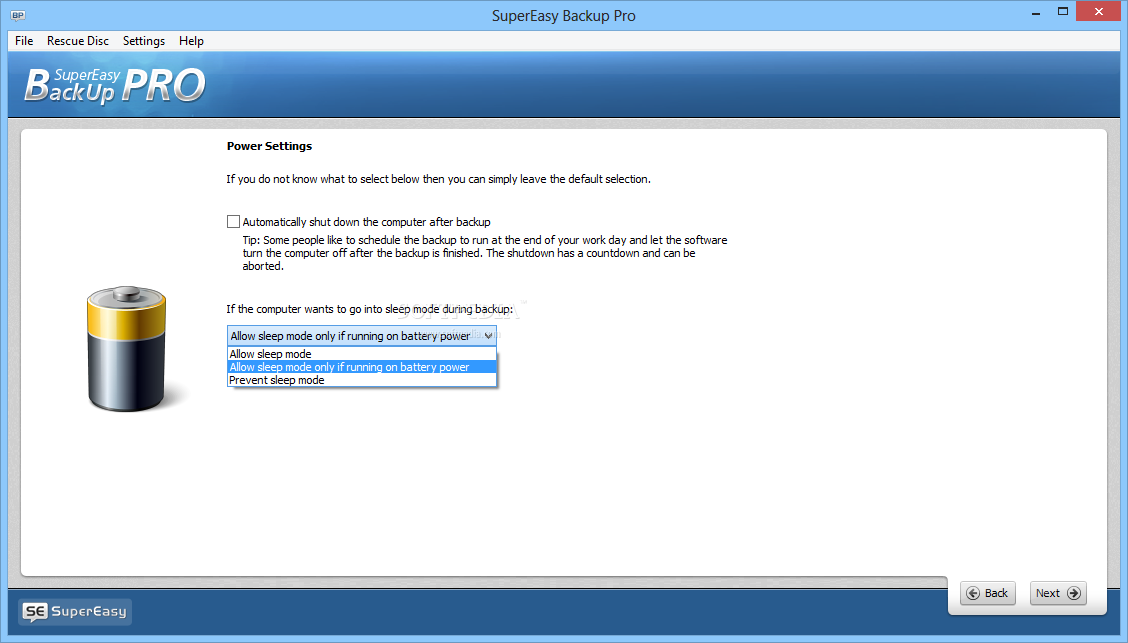Image resolution: width=1128 pixels, height=643 pixels.
Task: Open the File menu
Action: [24, 41]
